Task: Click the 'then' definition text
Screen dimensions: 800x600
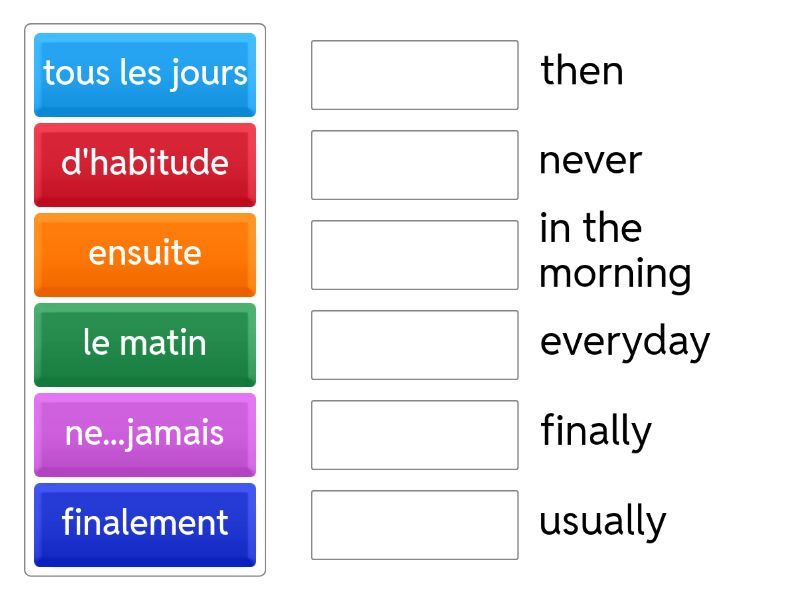Action: (x=582, y=71)
